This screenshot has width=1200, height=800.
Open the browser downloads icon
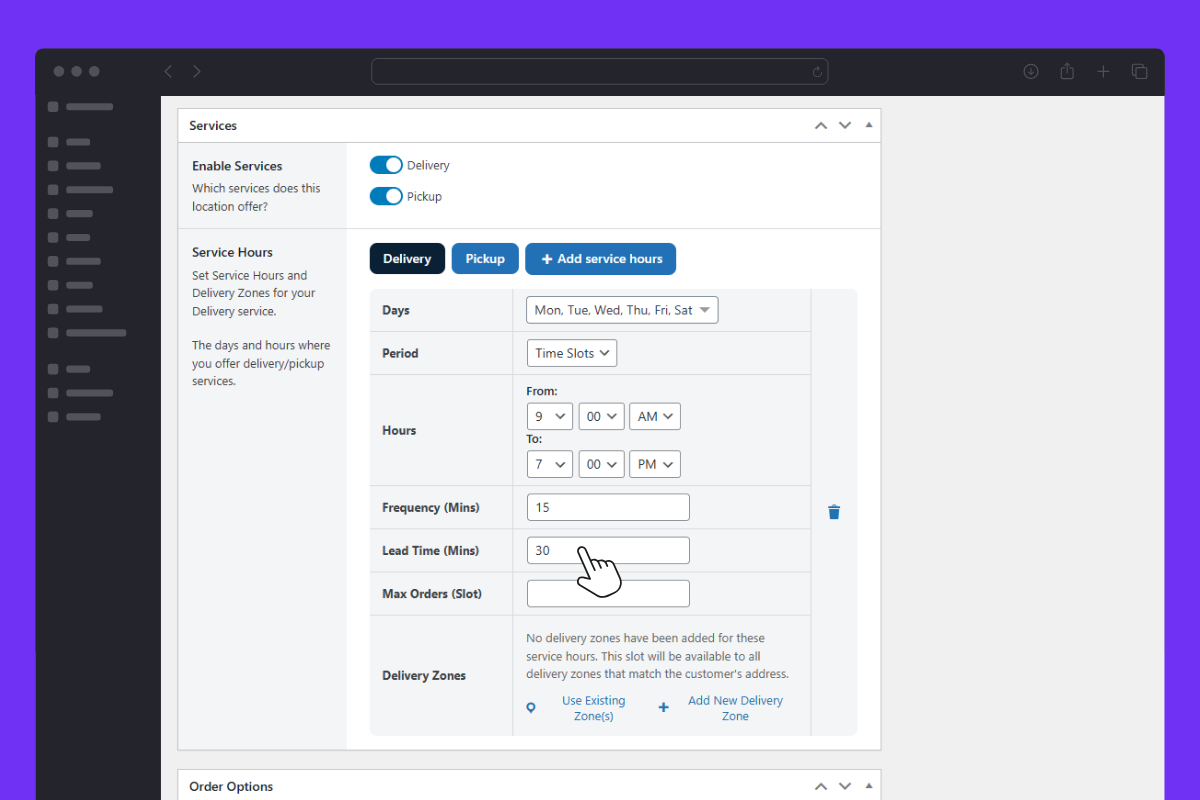tap(1031, 71)
